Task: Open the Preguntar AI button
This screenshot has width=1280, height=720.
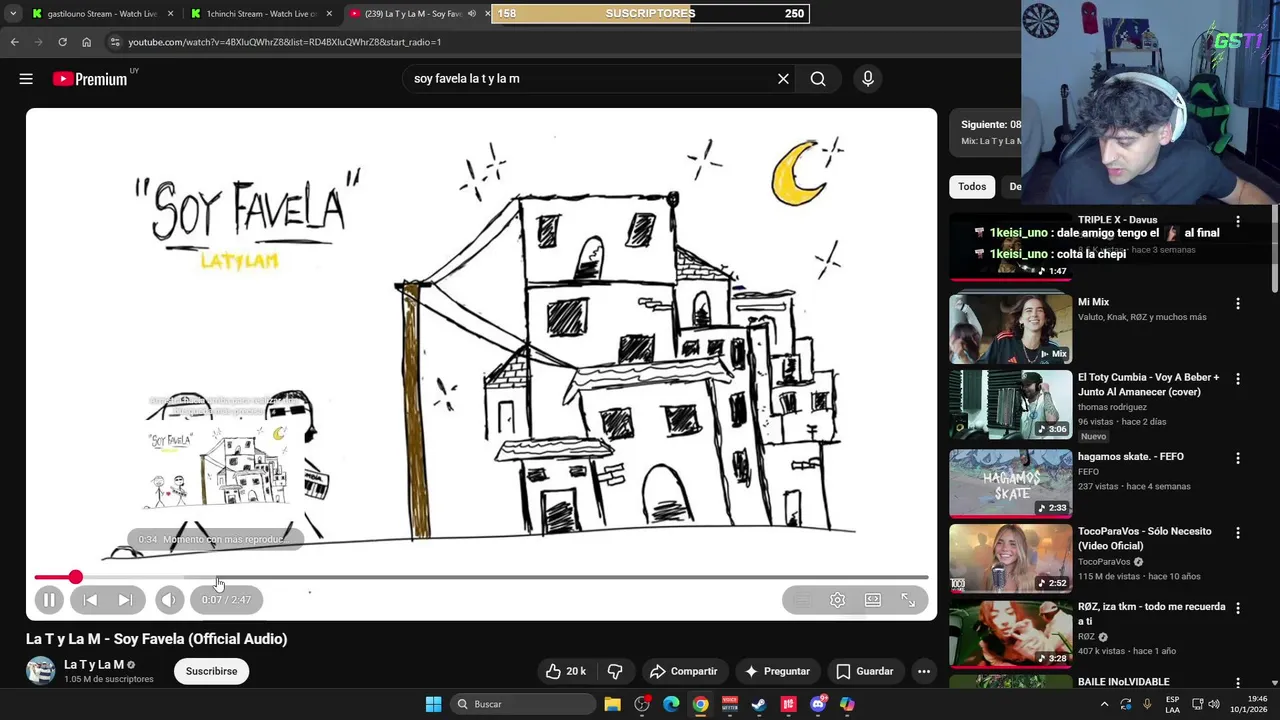Action: 778,671
